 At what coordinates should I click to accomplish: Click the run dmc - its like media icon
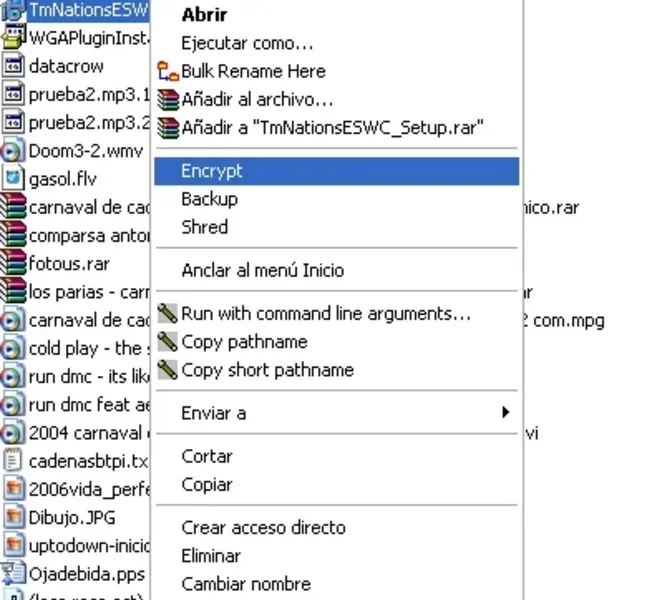point(12,377)
